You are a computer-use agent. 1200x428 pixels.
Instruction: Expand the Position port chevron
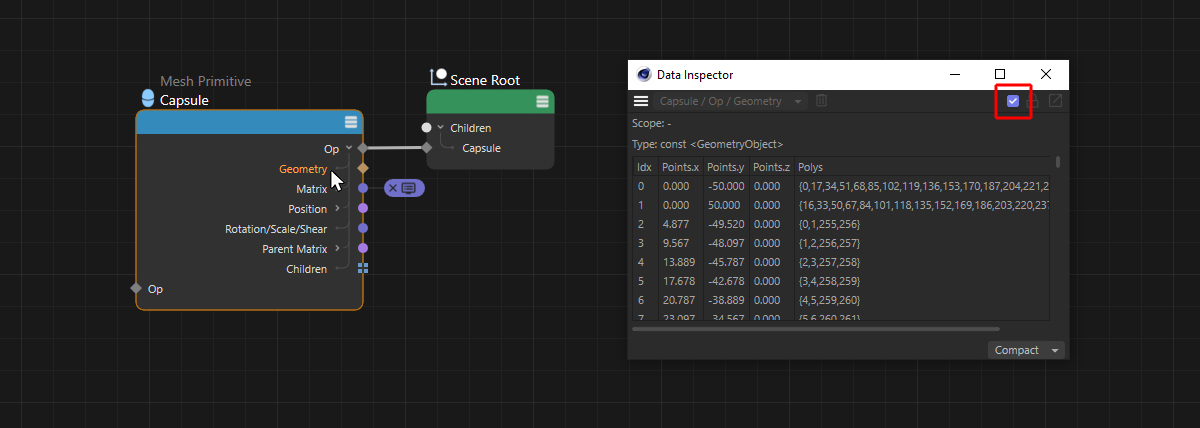point(338,208)
